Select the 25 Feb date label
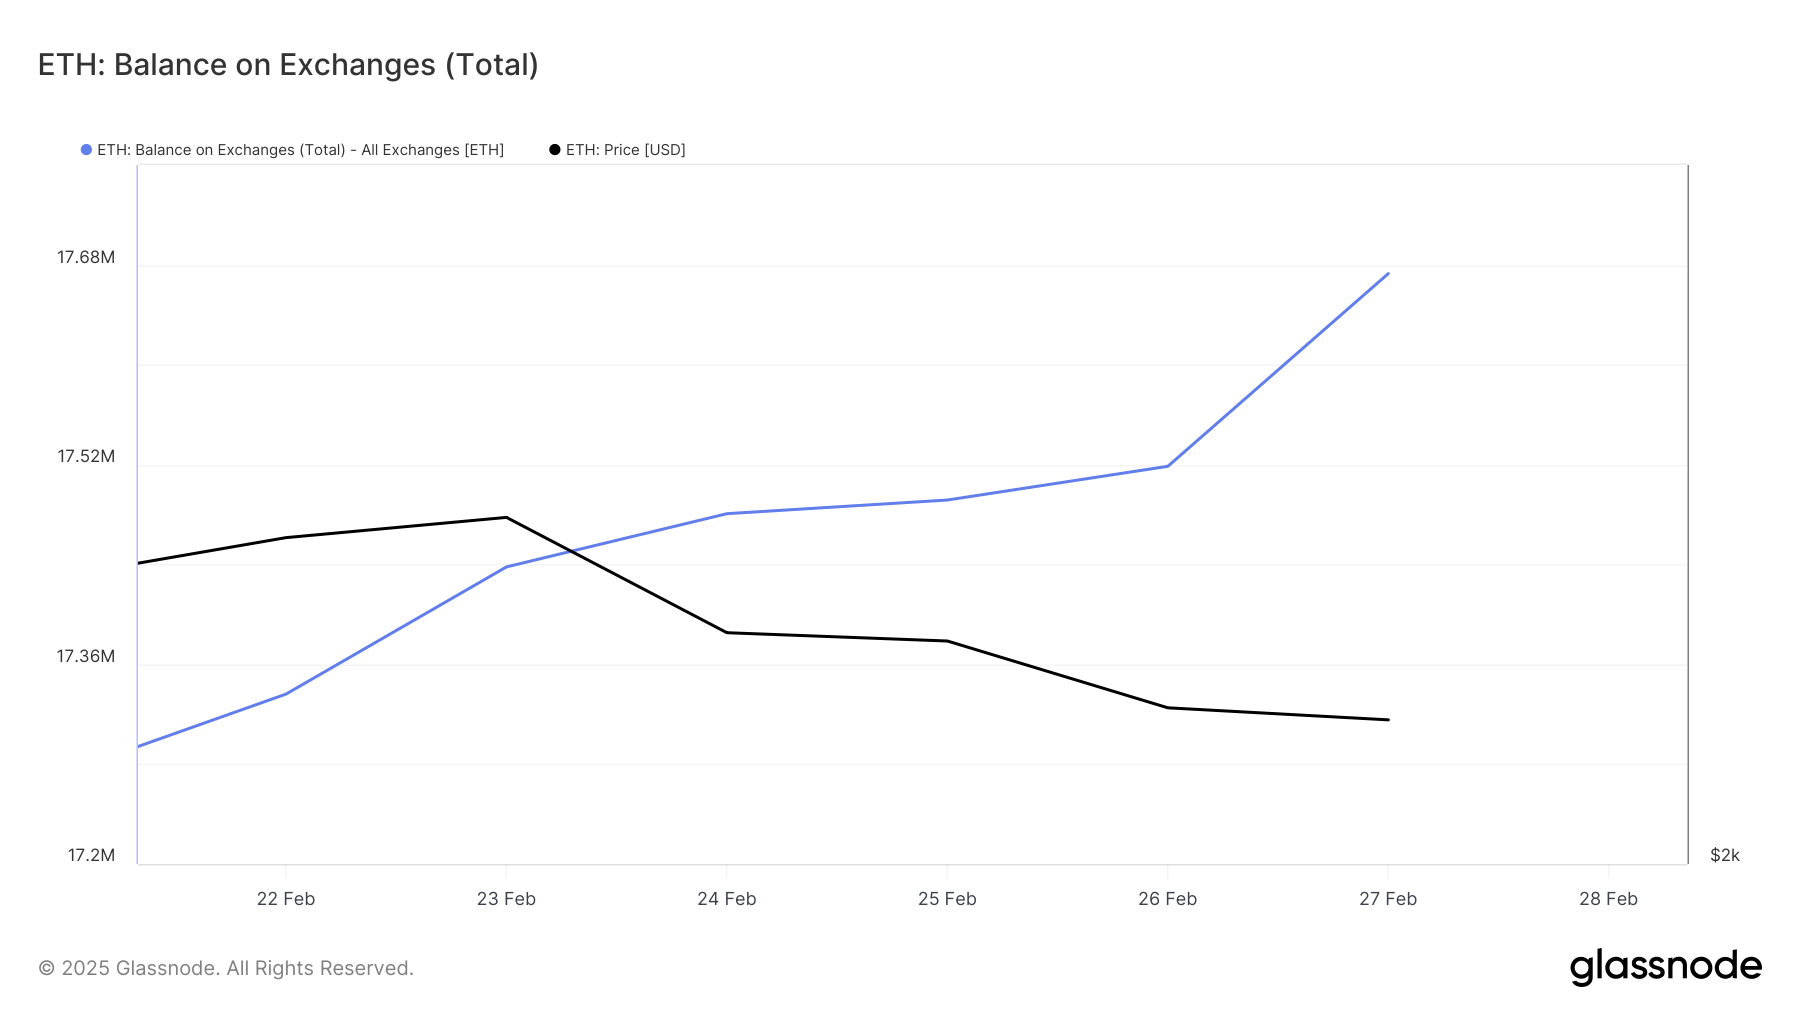 click(947, 899)
